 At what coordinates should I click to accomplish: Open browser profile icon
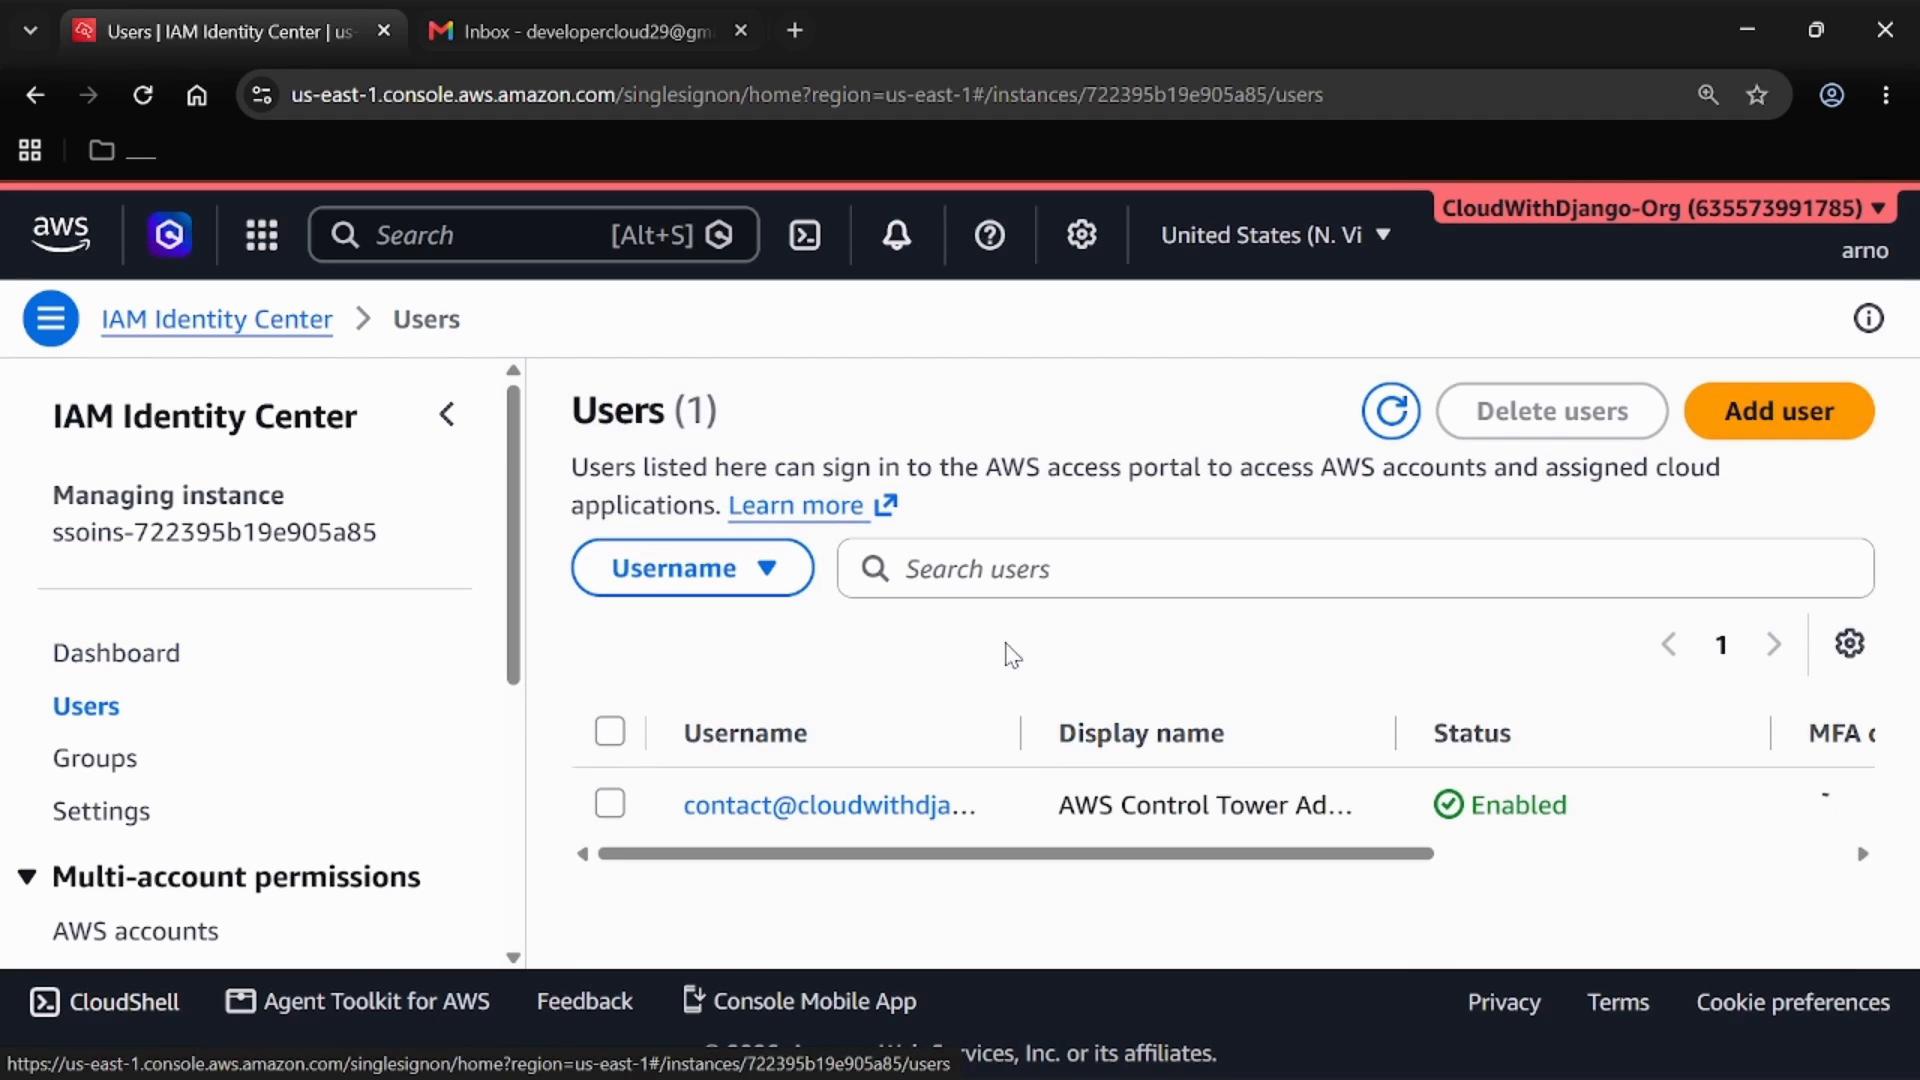click(1832, 95)
